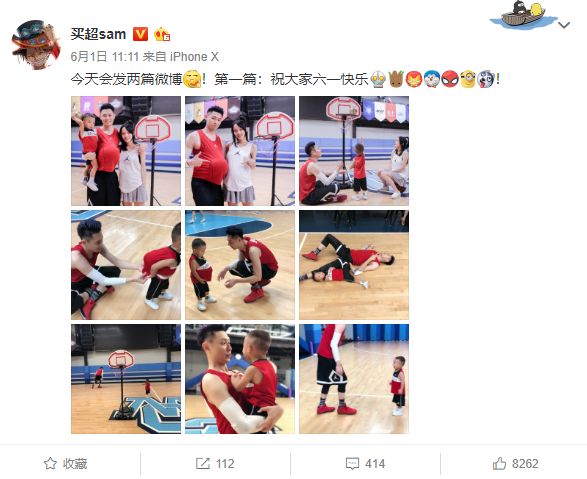Click the crown membership level badge
The width and height of the screenshot is (587, 479).
tap(162, 34)
